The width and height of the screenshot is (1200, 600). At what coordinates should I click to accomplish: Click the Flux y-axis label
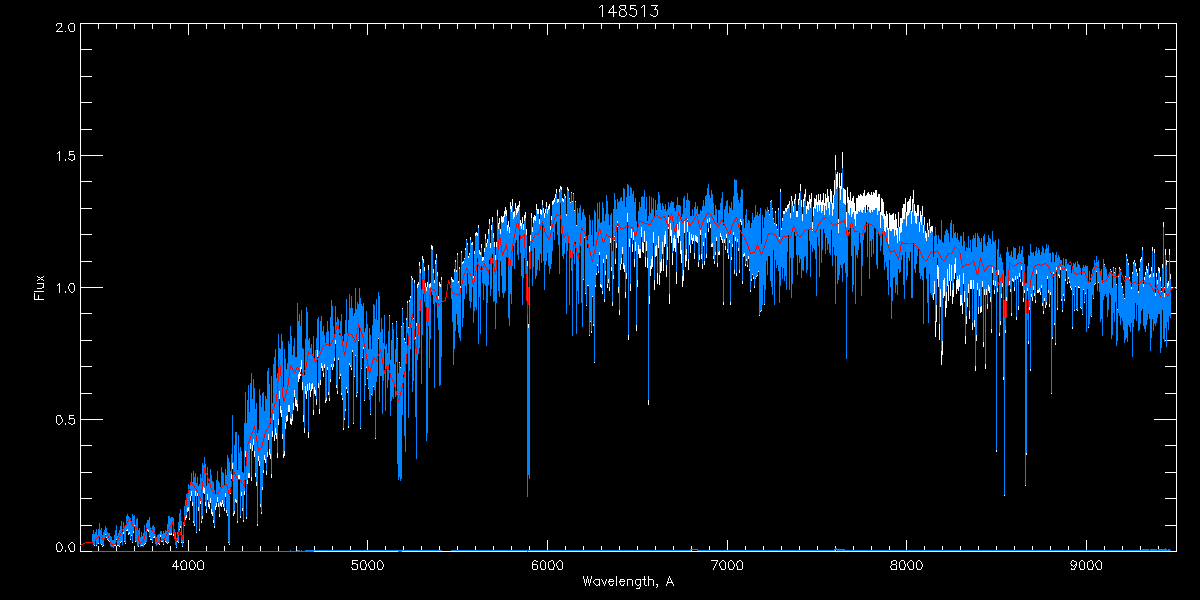coord(40,288)
